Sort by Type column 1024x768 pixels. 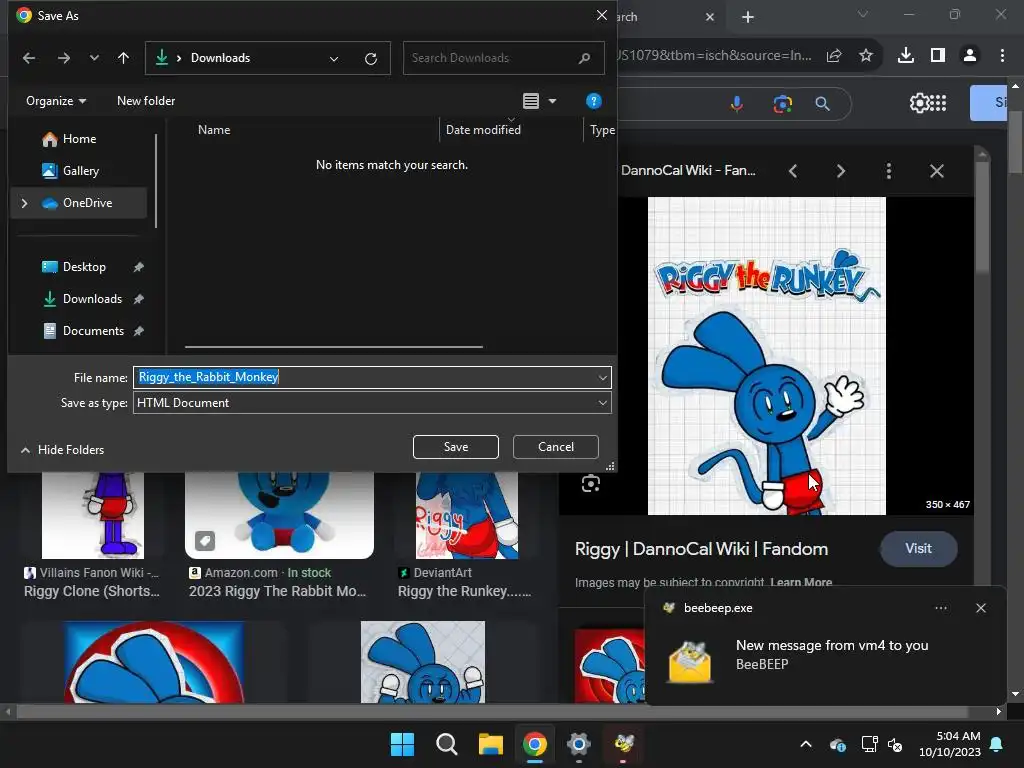602,129
